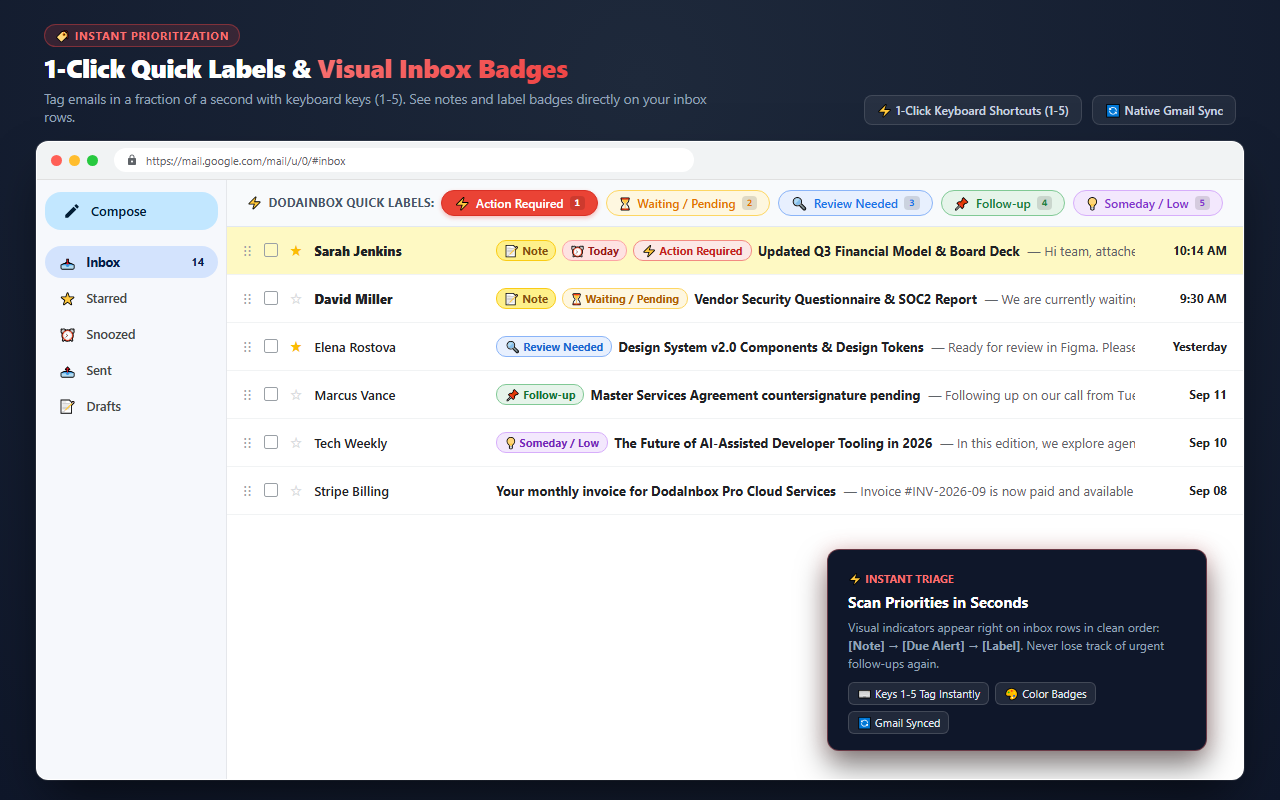Apply the Action Required quick label
This screenshot has width=1280, height=800.
519,203
